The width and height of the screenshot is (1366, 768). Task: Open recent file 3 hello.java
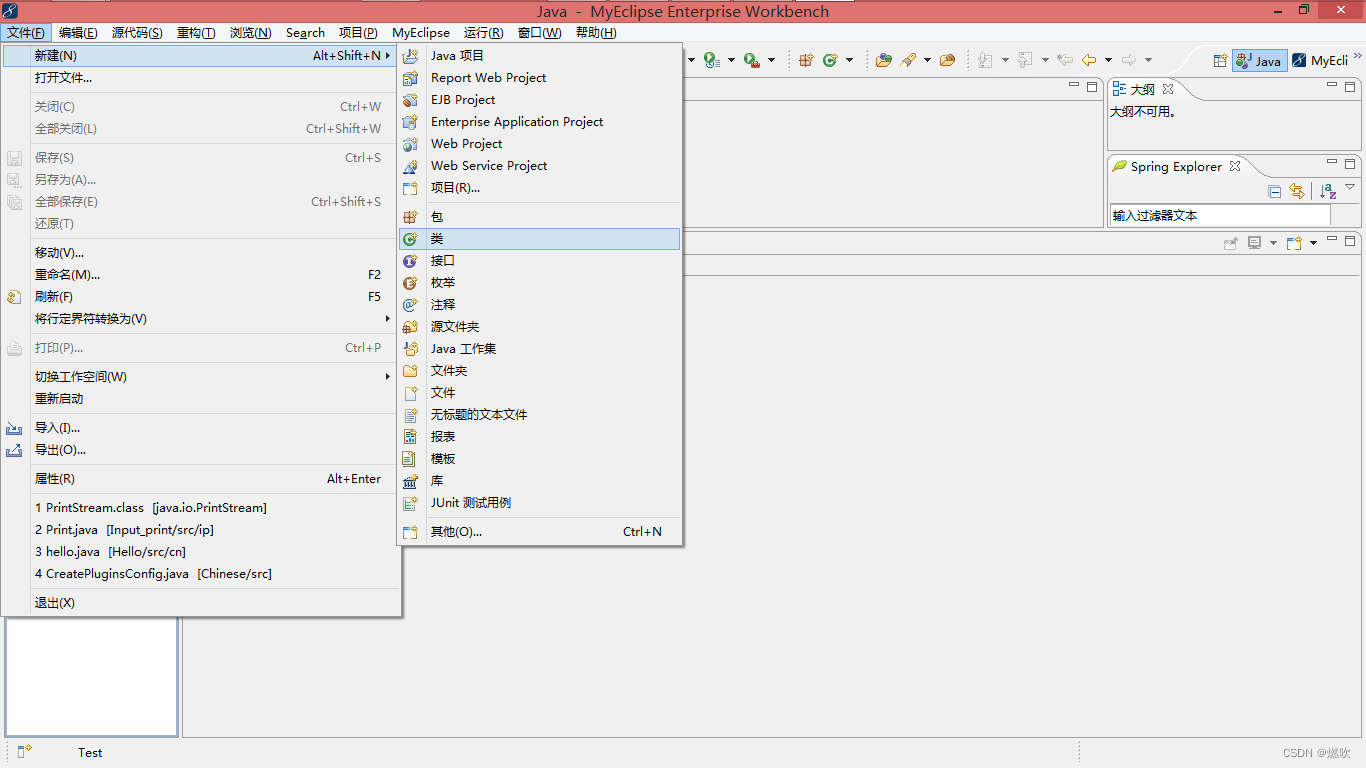coord(200,551)
